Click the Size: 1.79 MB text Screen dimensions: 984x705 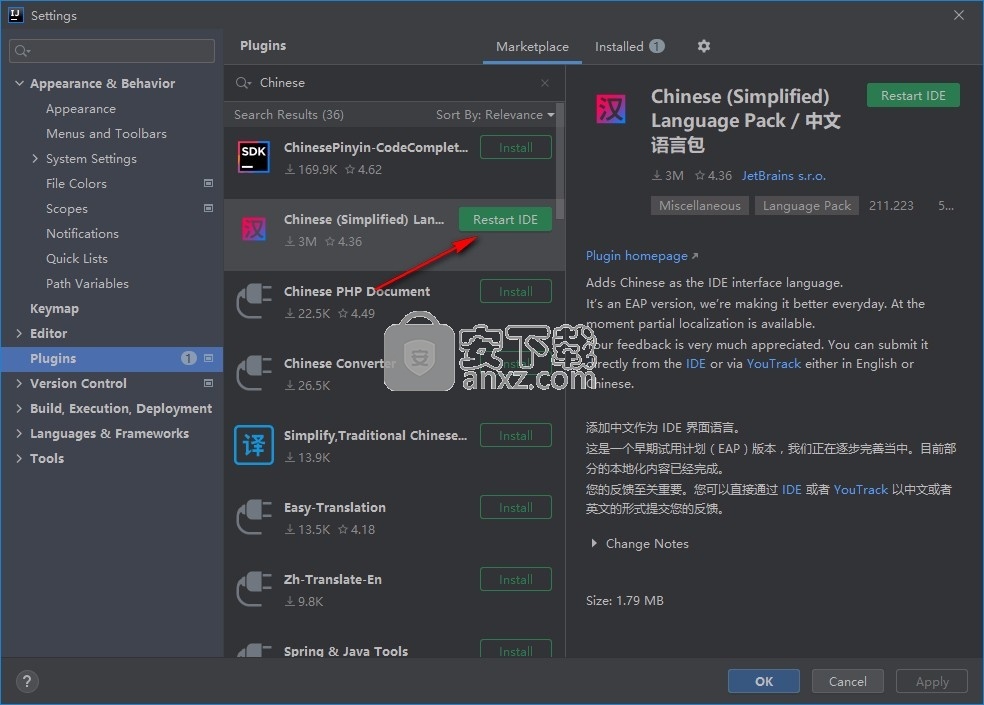pos(624,600)
